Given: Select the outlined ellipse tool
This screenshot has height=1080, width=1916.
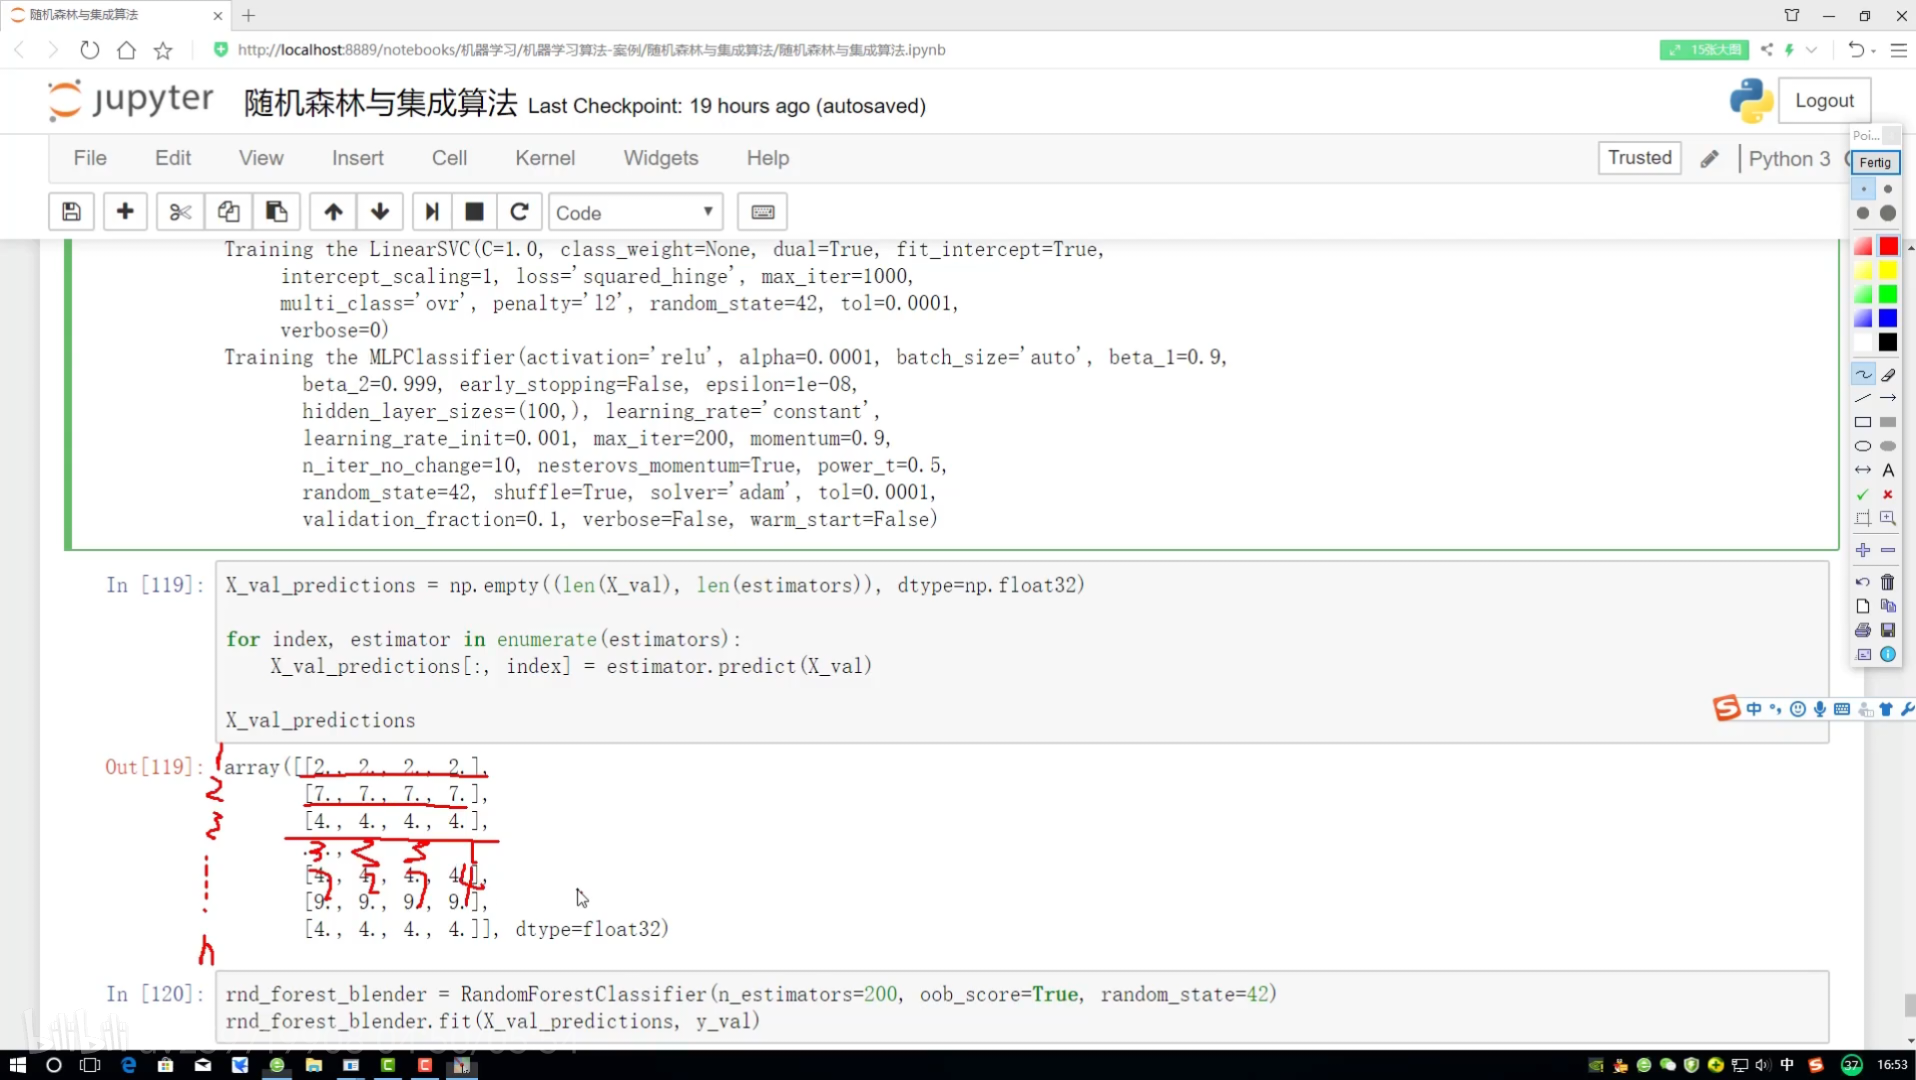Looking at the screenshot, I should click(1863, 446).
